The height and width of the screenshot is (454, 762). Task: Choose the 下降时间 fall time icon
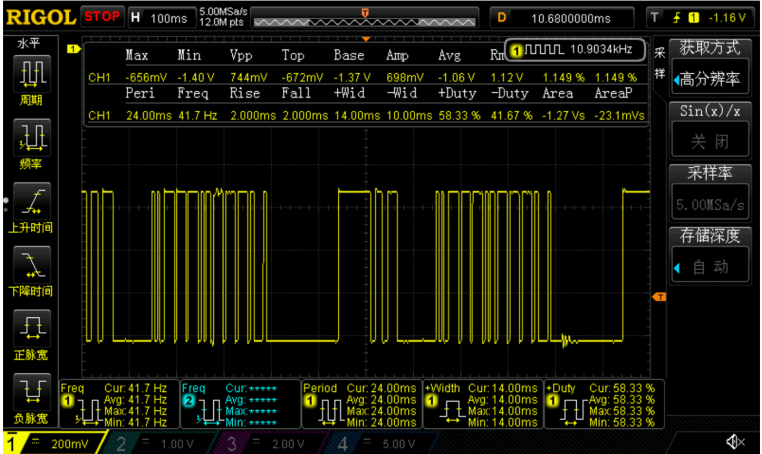33,266
